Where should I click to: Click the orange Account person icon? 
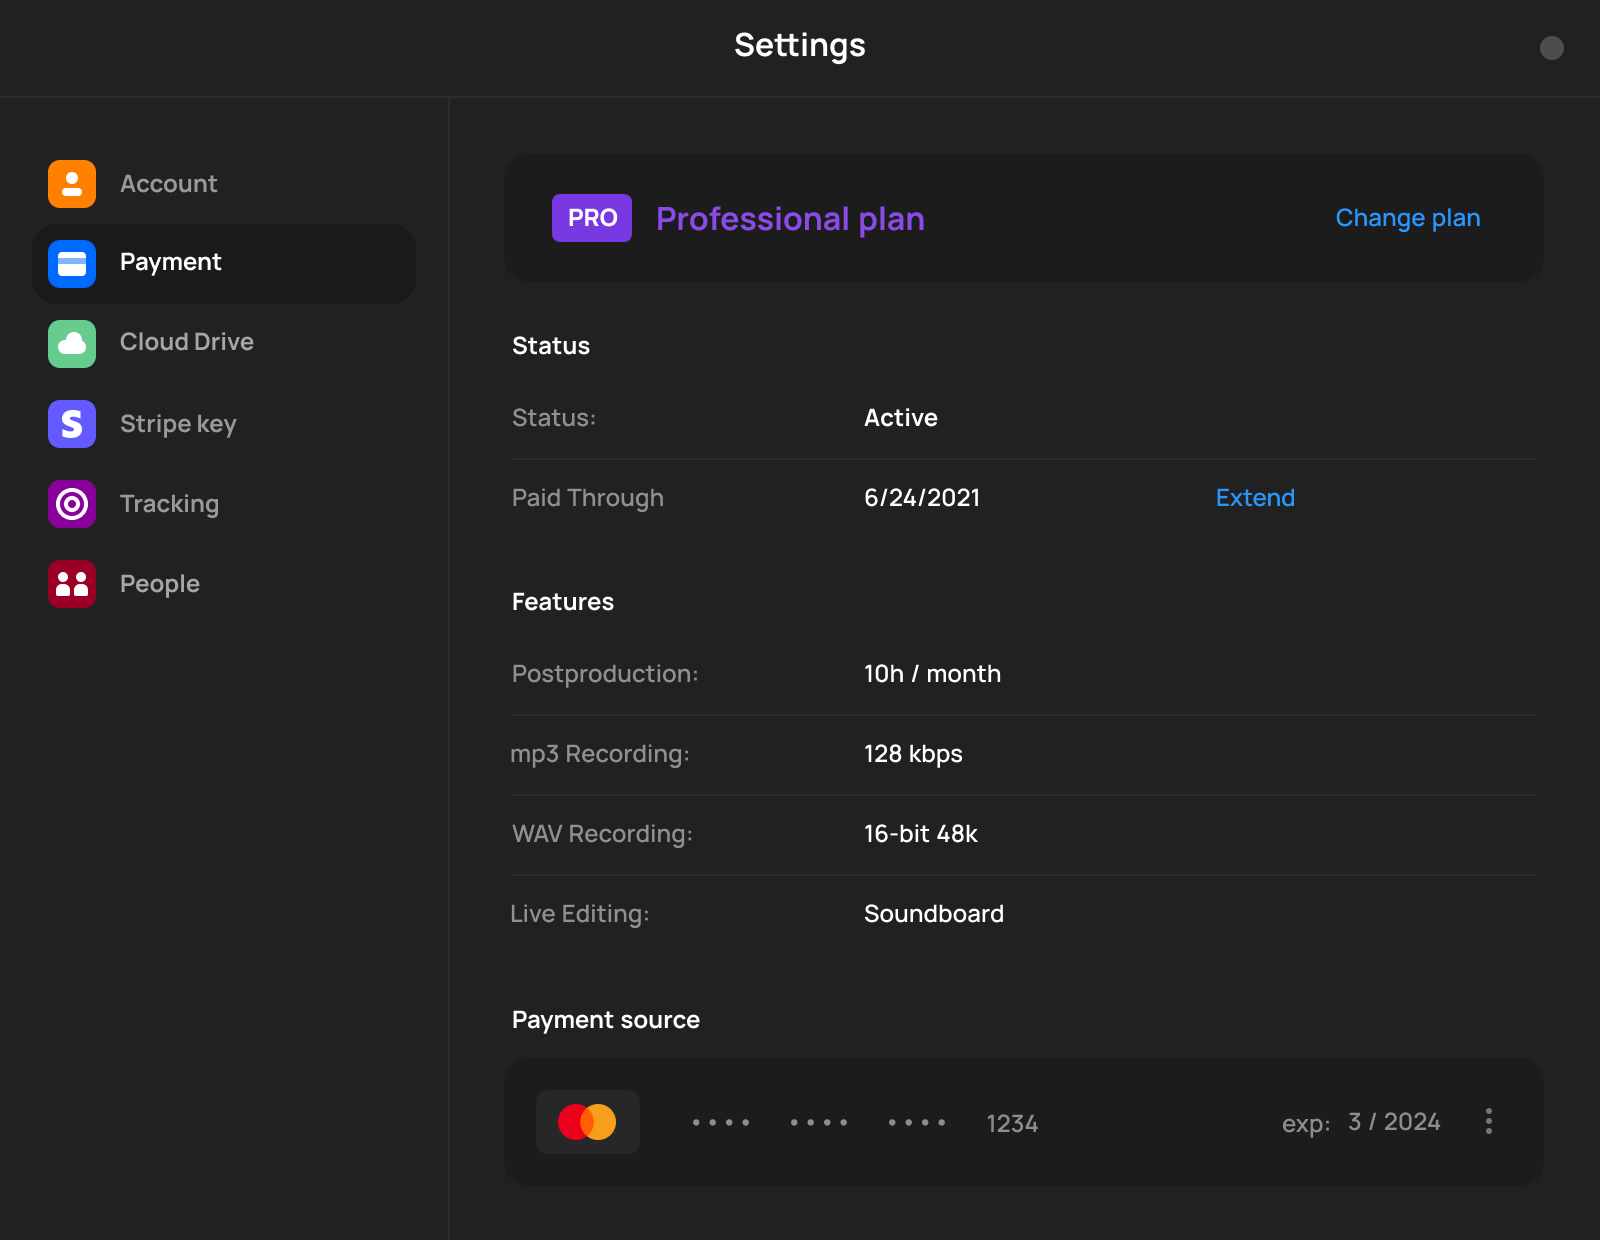[x=72, y=184]
